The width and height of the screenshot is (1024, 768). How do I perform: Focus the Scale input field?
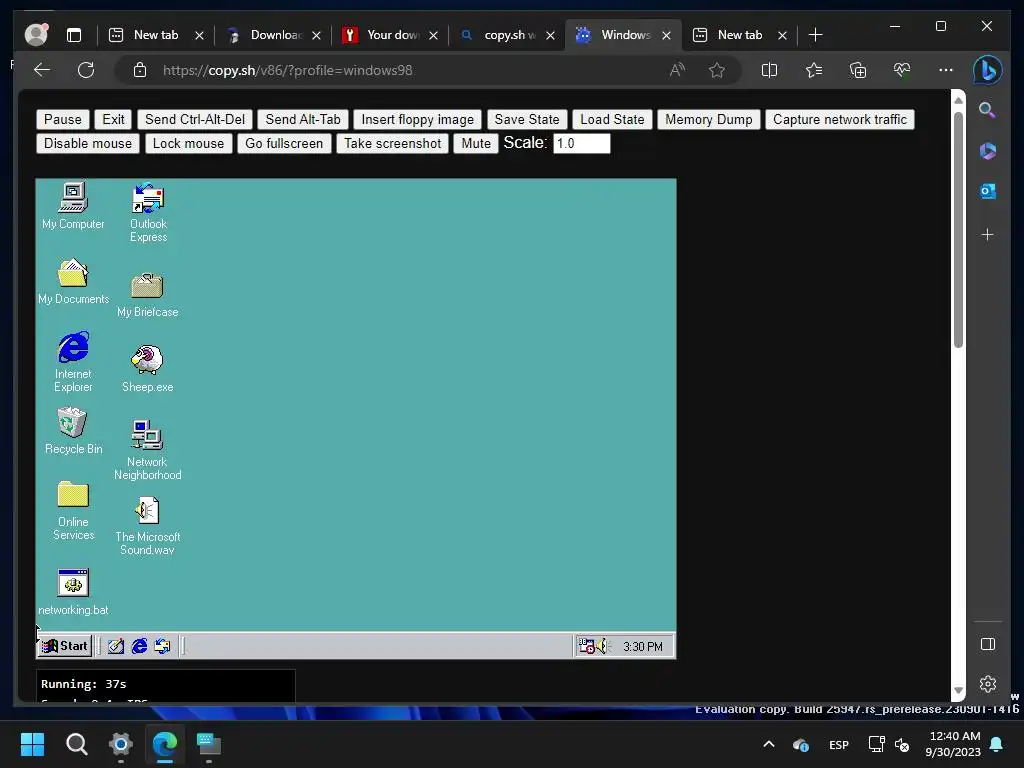click(x=581, y=144)
